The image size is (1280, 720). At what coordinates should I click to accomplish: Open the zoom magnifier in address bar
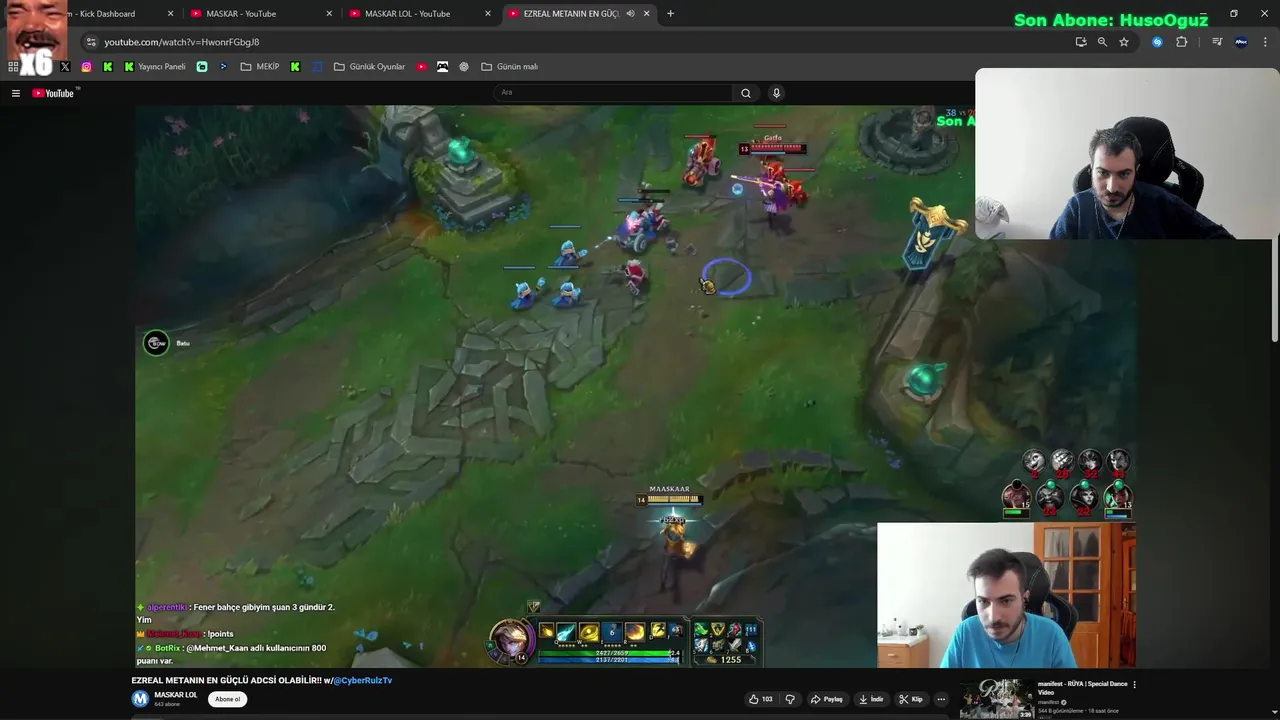click(1102, 42)
